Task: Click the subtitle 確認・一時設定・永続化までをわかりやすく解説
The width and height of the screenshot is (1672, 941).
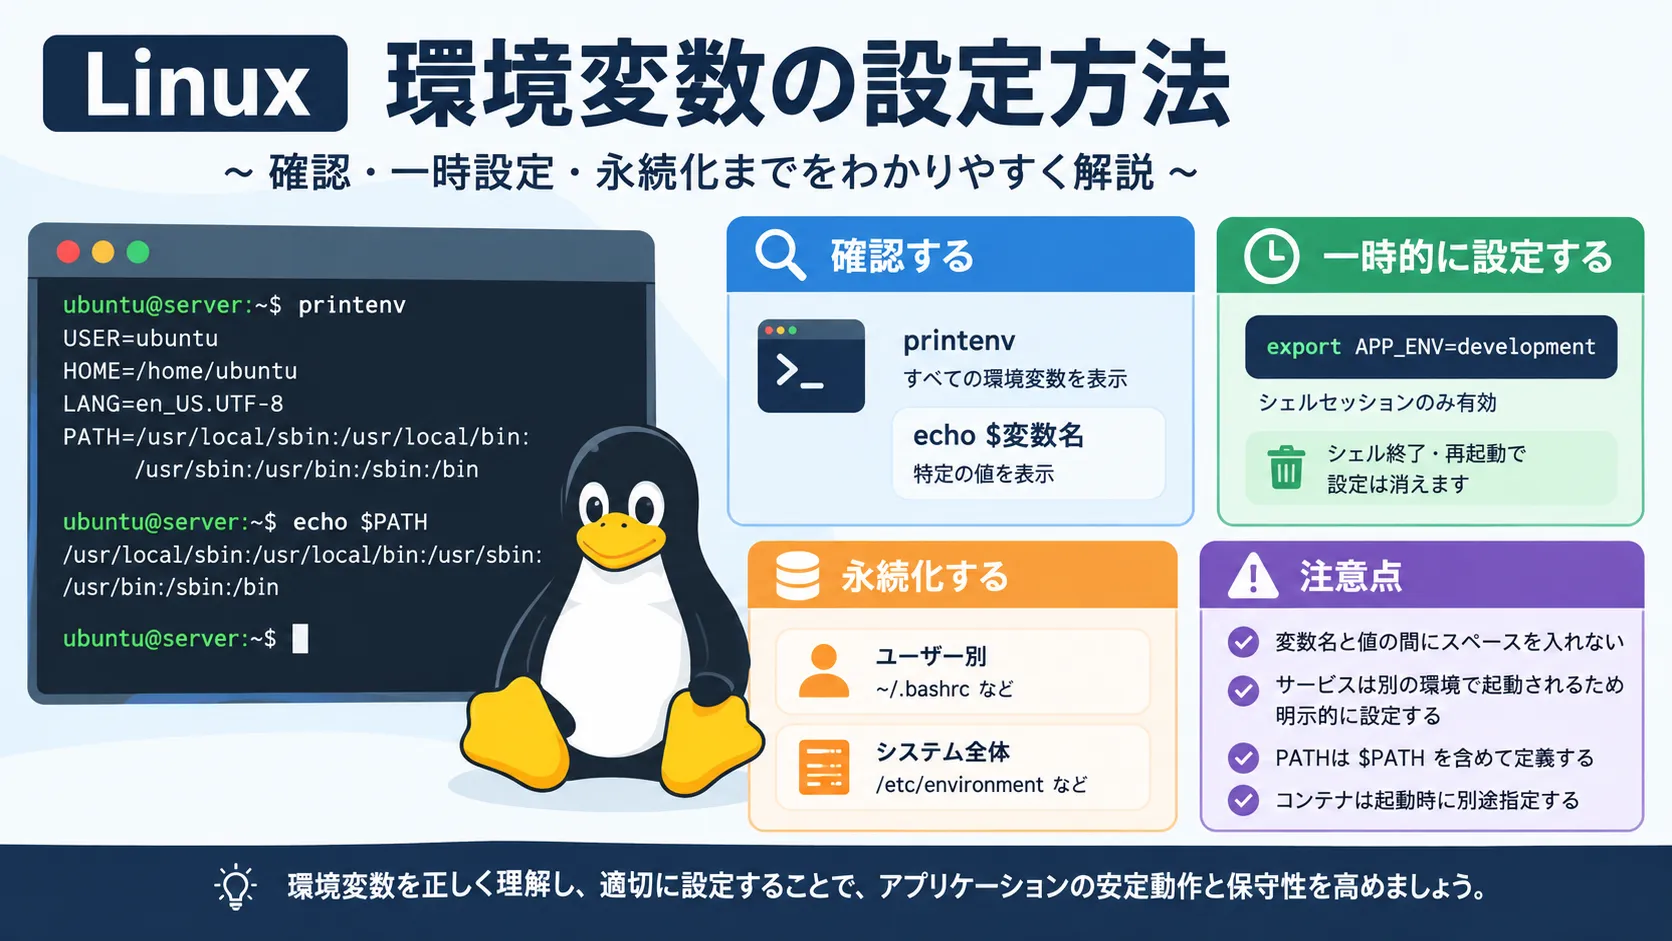Action: coord(711,173)
